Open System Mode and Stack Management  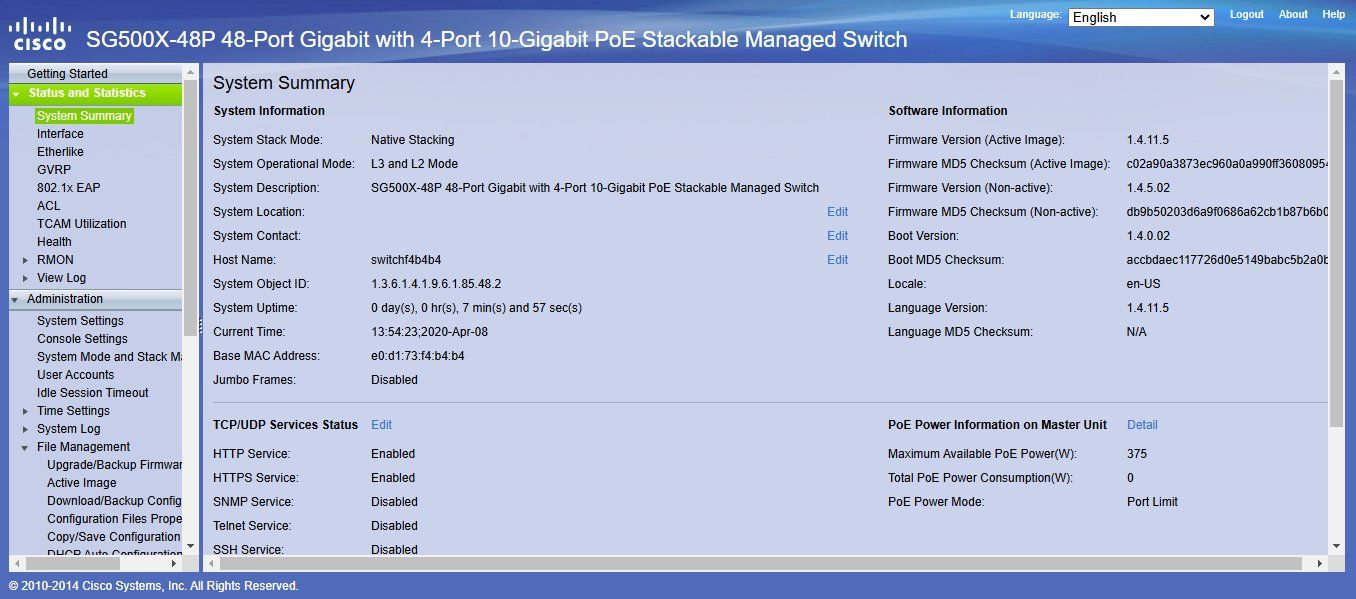click(109, 357)
